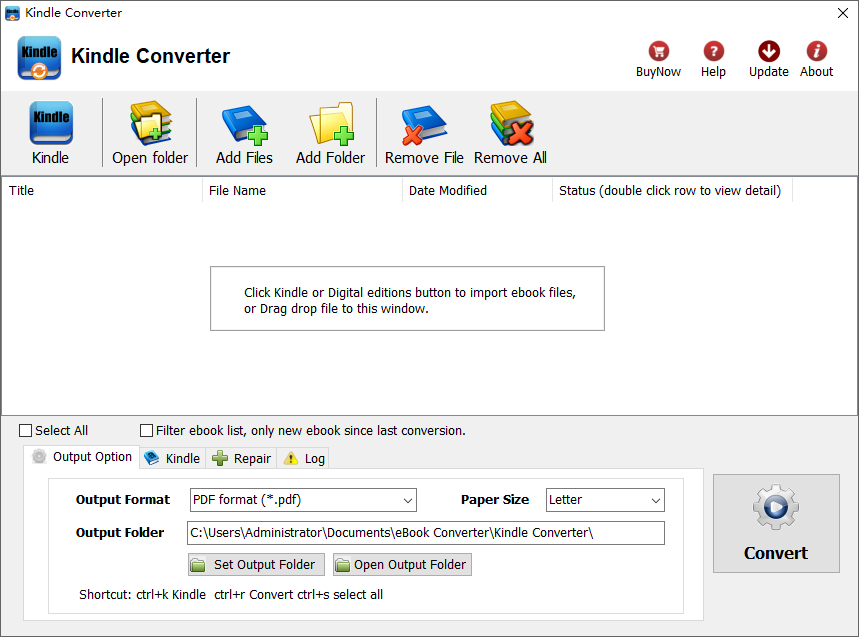This screenshot has height=637, width=859.
Task: Open the Log tab
Action: pyautogui.click(x=303, y=458)
